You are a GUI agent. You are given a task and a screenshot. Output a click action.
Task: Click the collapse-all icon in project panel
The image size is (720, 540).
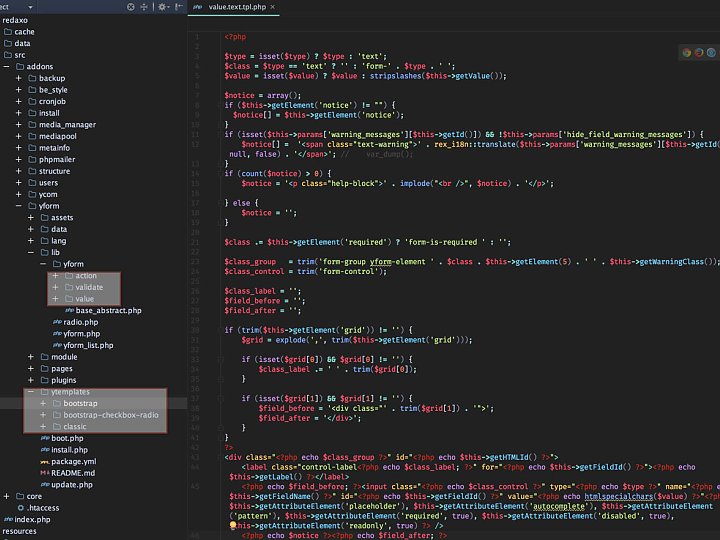coord(146,7)
